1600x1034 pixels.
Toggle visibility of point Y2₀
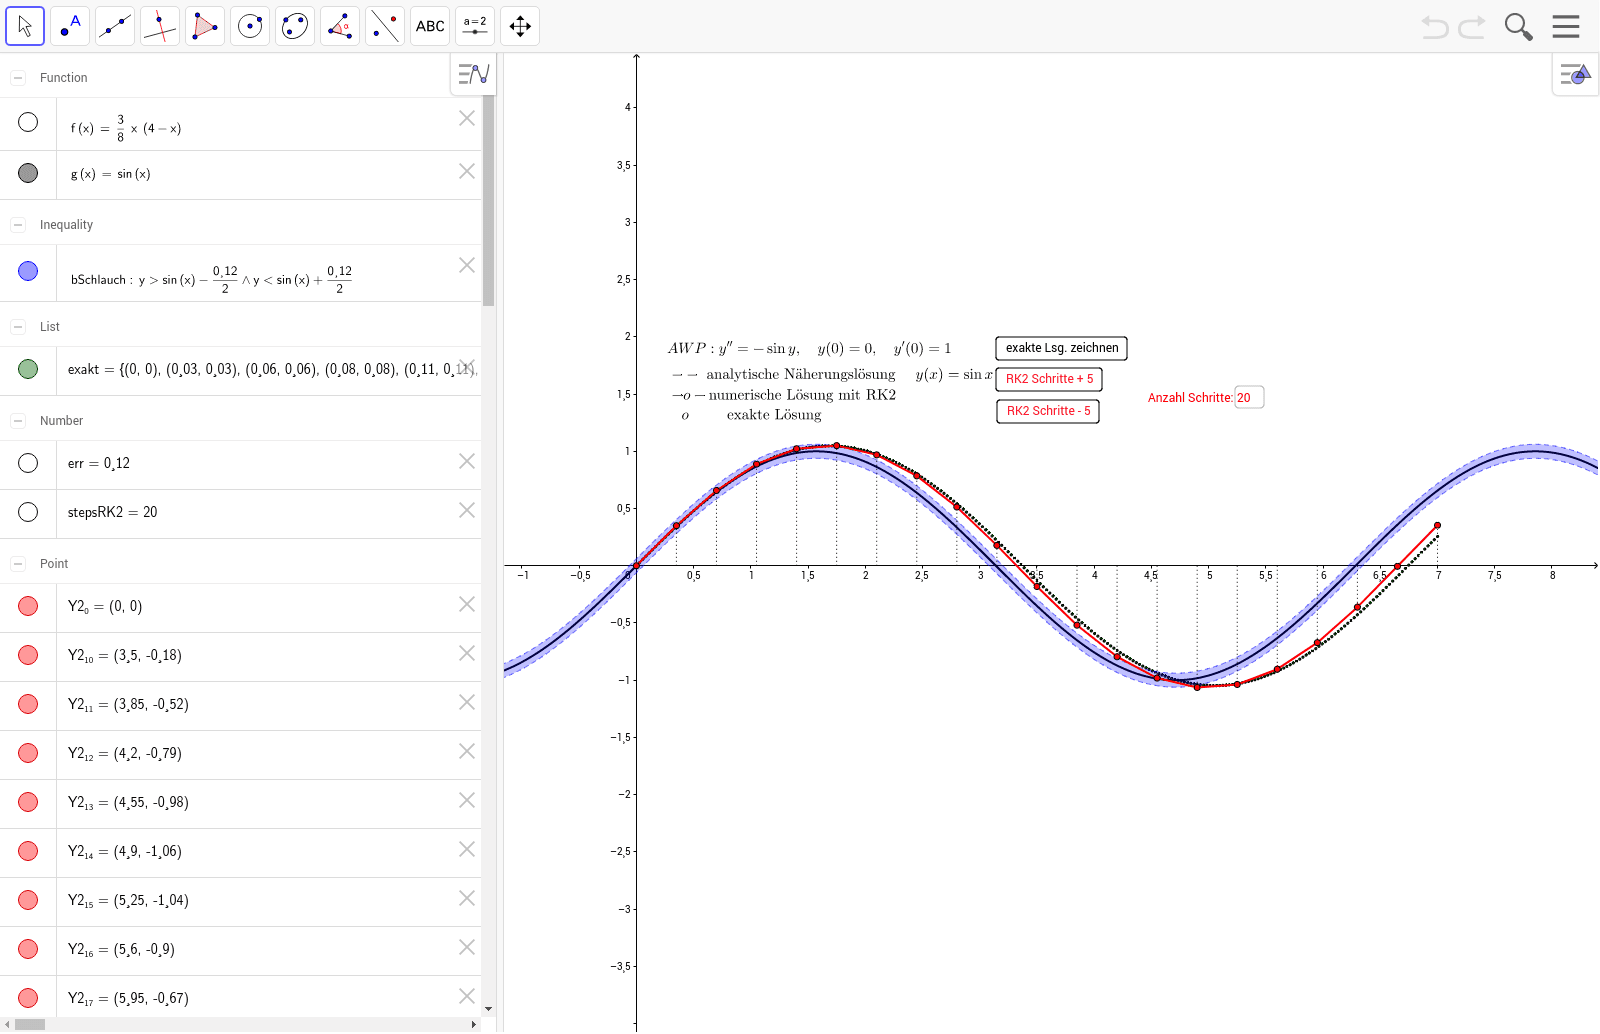tap(28, 606)
